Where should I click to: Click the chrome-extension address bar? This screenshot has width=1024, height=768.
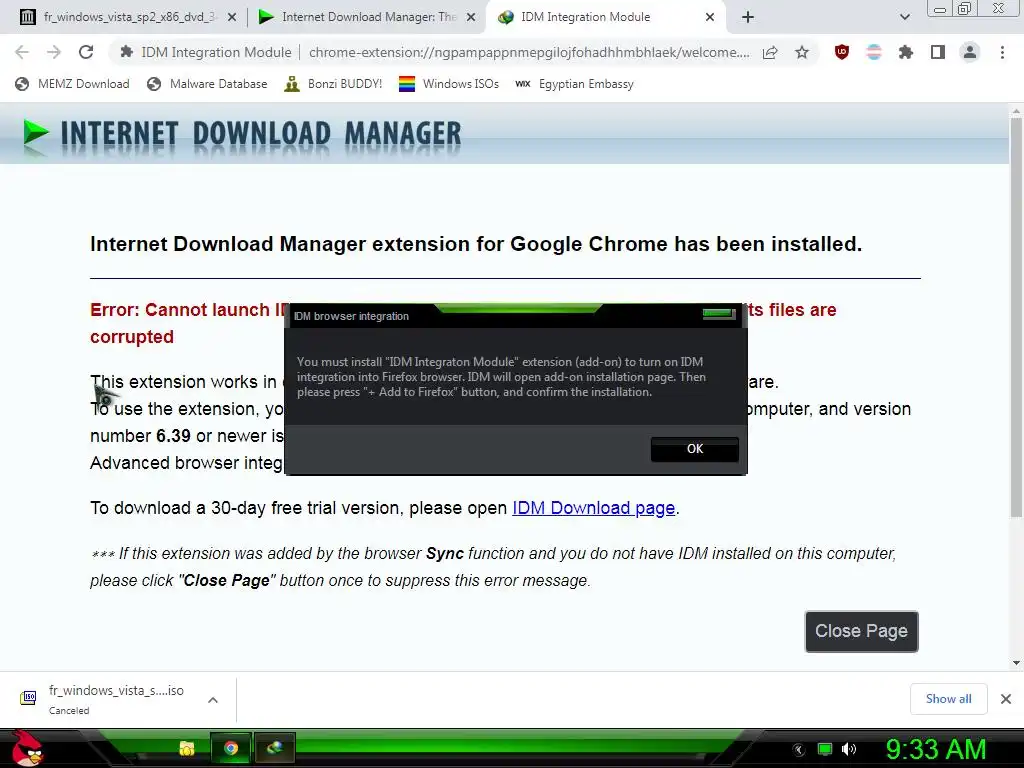tap(529, 52)
